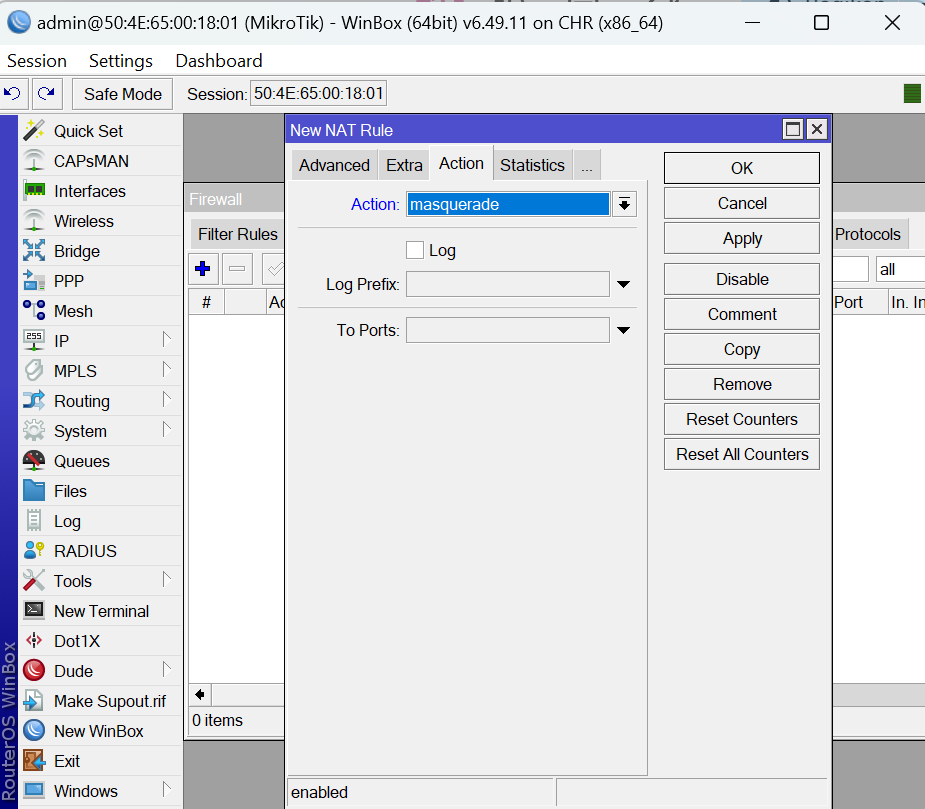Image resolution: width=925 pixels, height=809 pixels.
Task: Click the MPLS menu icon
Action: 34,371
